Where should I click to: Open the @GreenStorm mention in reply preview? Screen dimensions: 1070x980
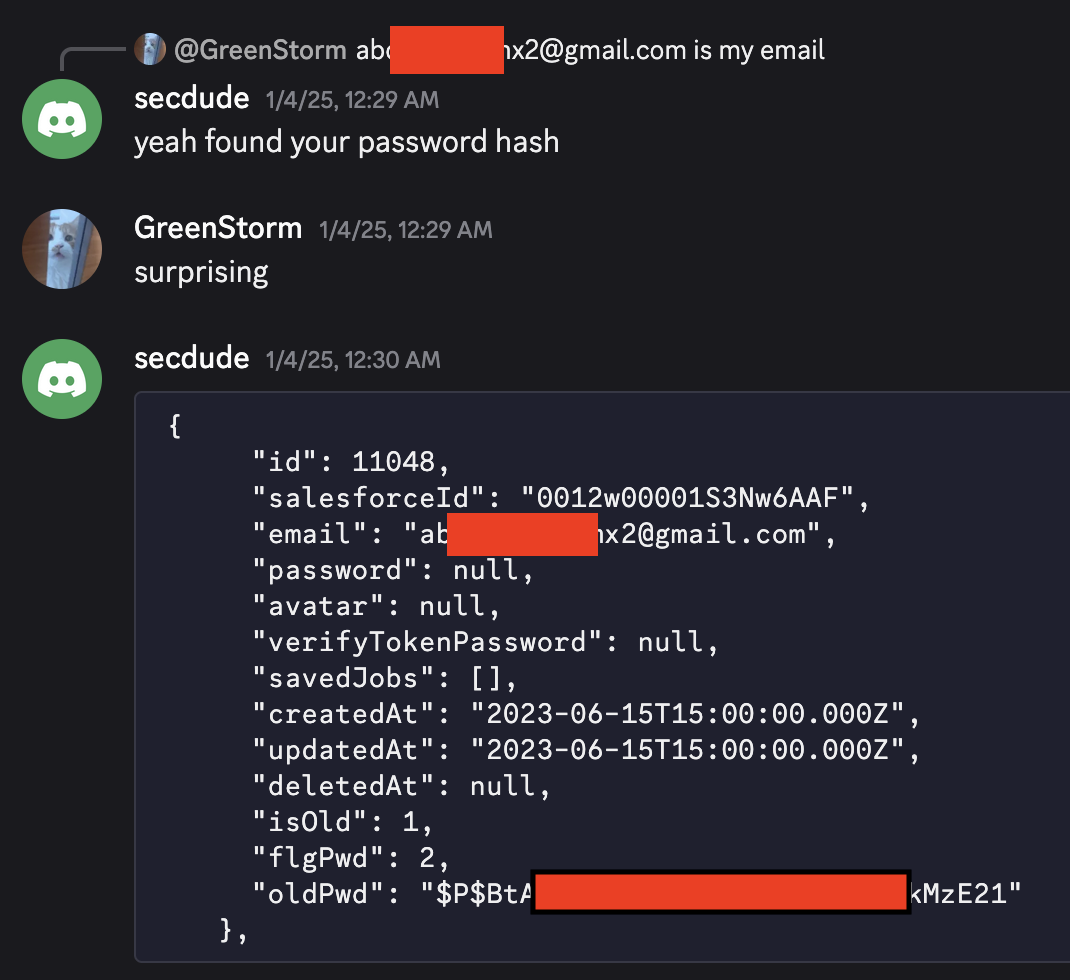point(260,50)
